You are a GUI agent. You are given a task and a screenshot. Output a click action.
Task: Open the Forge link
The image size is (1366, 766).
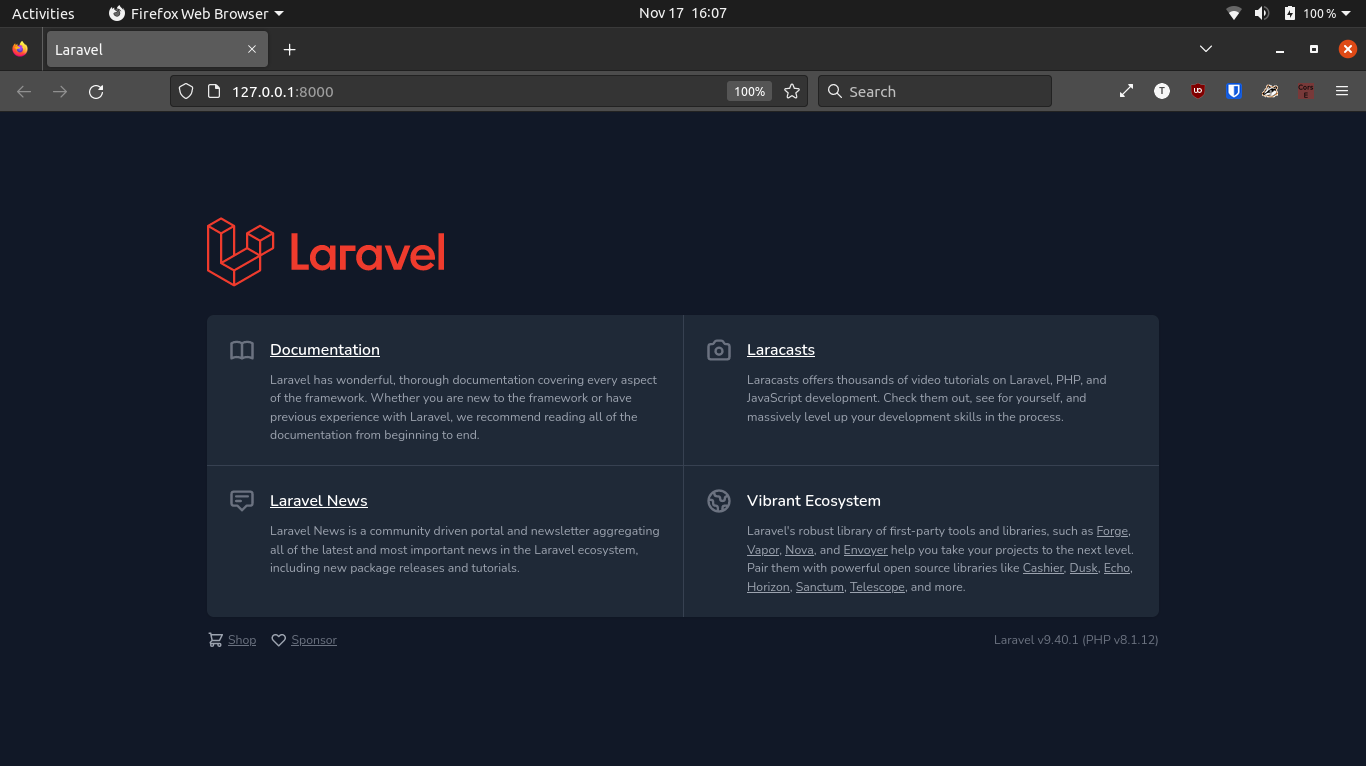pyautogui.click(x=1113, y=531)
